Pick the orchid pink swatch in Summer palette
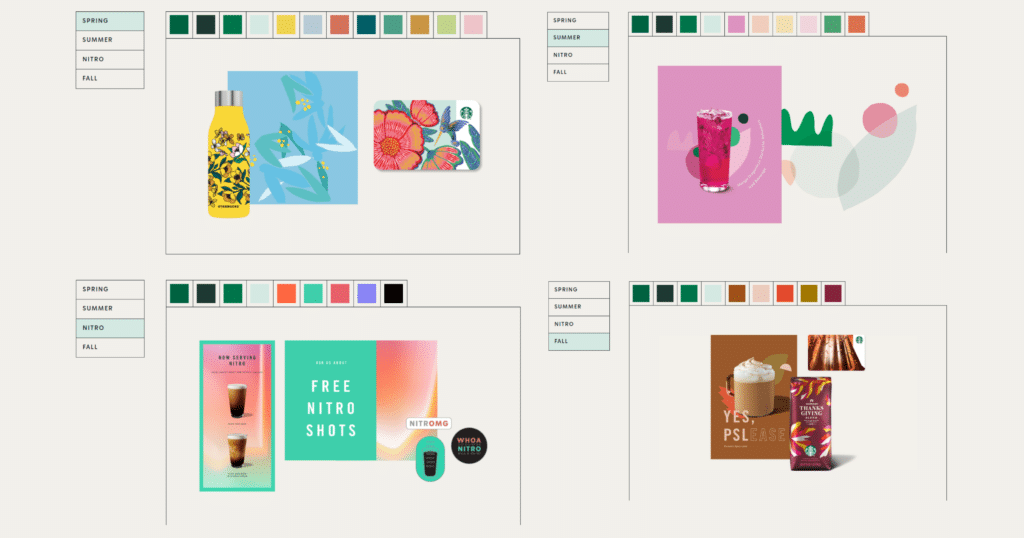 click(x=736, y=24)
